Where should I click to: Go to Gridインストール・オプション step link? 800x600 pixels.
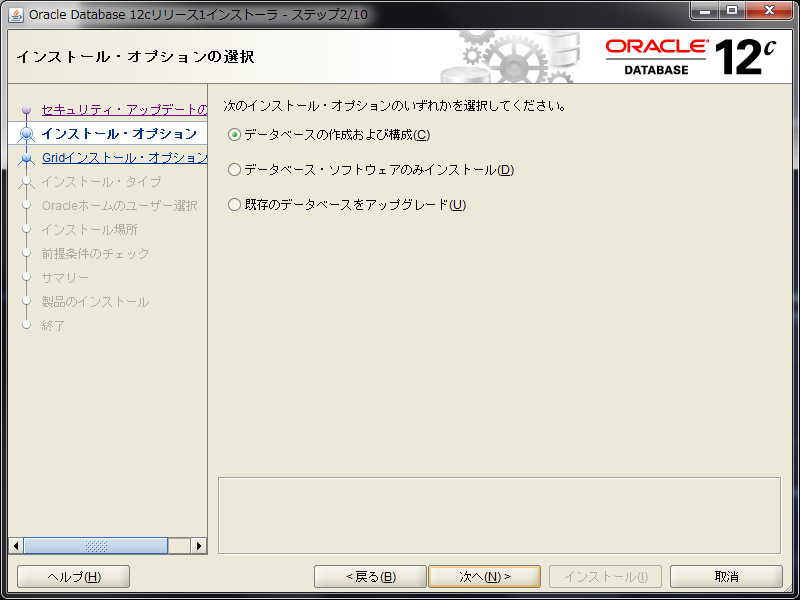(124, 158)
